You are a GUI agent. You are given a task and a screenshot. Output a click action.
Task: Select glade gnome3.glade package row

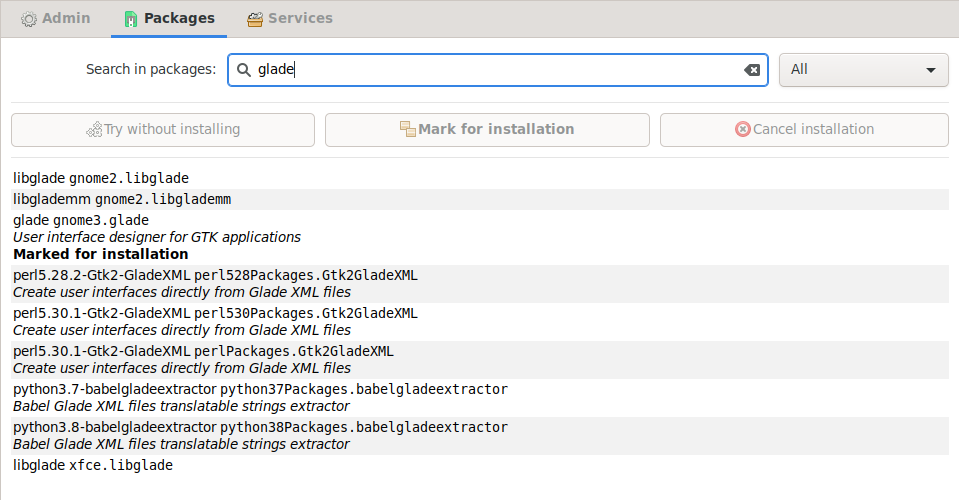(x=480, y=237)
